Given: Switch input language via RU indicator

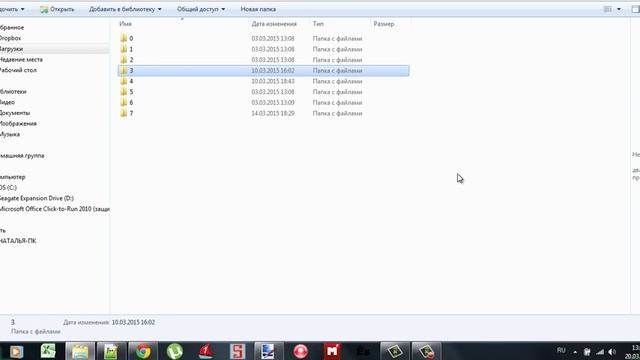Looking at the screenshot, I should tap(561, 351).
